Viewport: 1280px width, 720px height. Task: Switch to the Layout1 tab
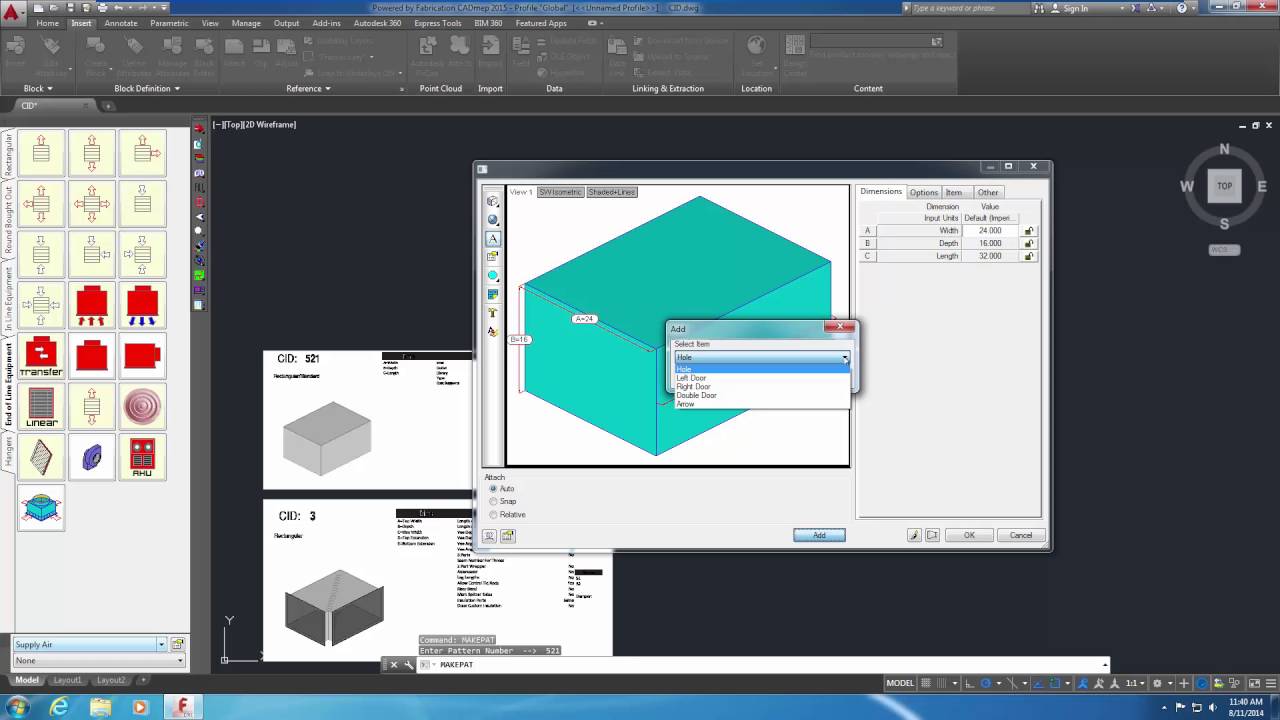click(68, 680)
